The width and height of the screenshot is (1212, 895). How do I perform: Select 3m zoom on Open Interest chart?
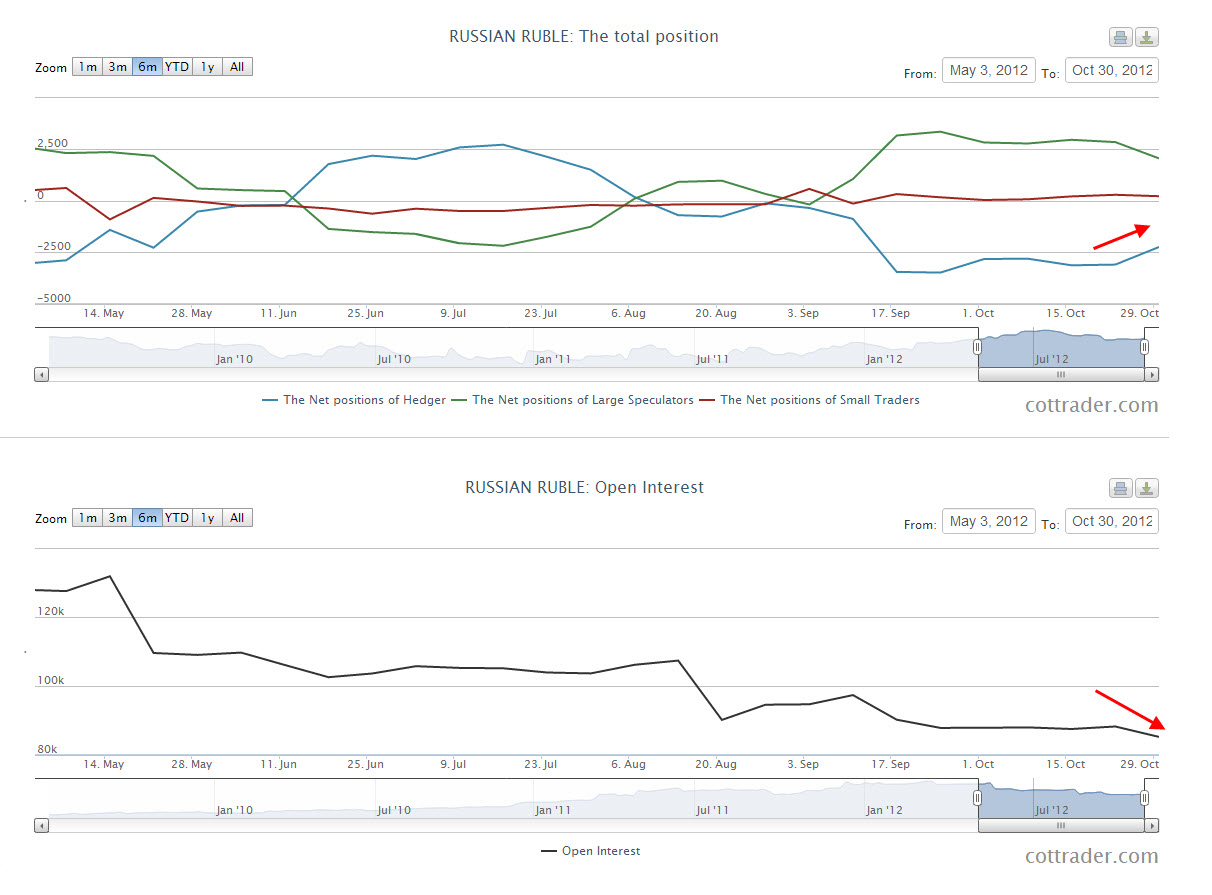coord(118,518)
